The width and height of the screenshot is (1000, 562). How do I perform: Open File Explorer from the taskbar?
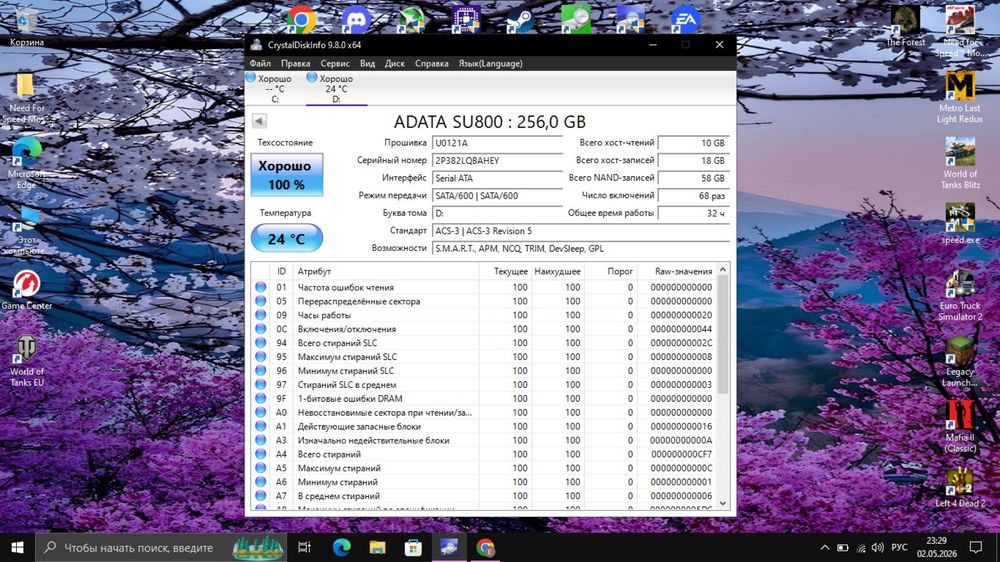(x=378, y=547)
